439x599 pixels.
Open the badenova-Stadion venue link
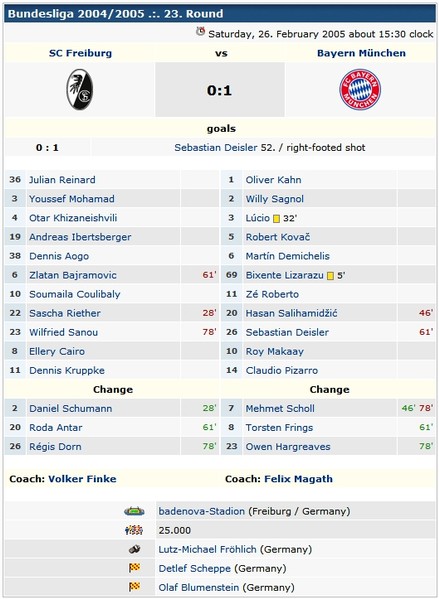coord(201,511)
